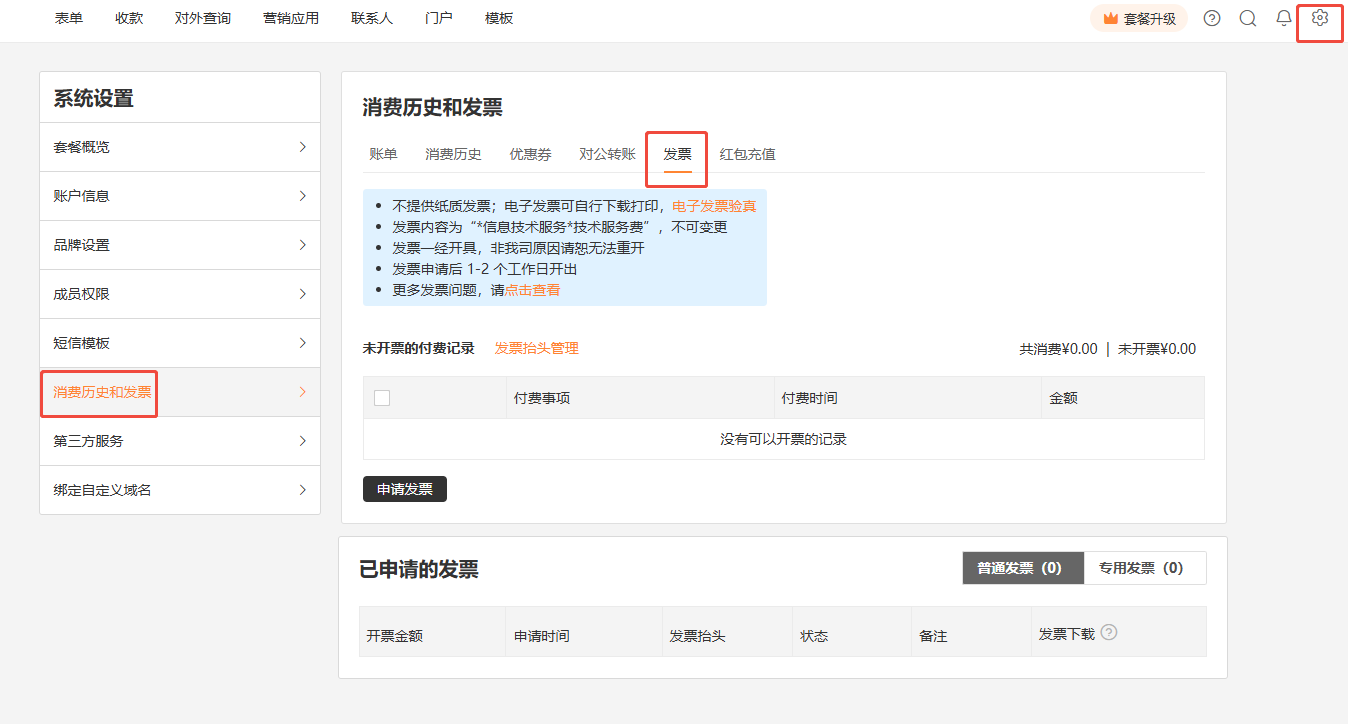Select the 普通发票 (0) toggle
This screenshot has width=1348, height=724.
pos(1023,568)
